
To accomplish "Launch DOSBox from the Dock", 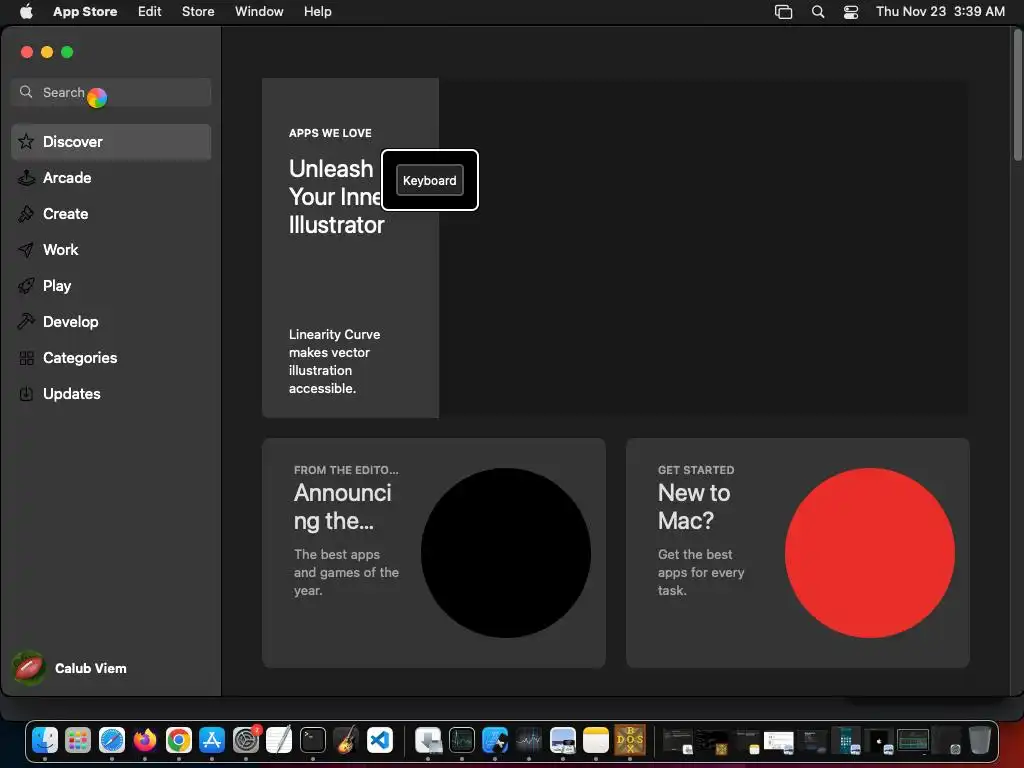I will [x=630, y=740].
